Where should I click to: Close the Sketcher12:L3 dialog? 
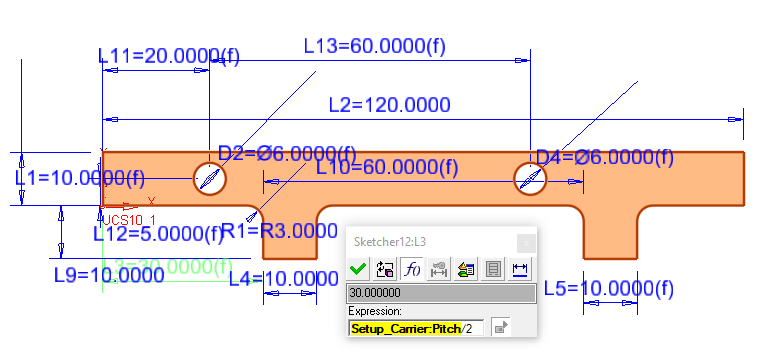tap(526, 243)
